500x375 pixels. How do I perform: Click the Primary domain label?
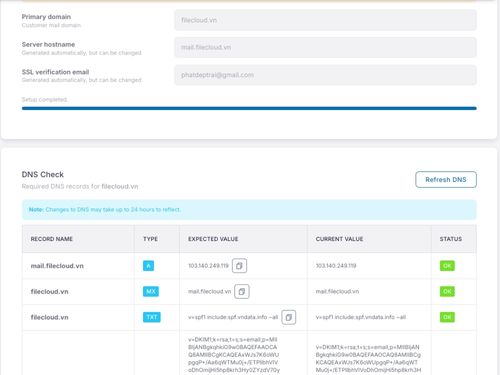(x=46, y=17)
